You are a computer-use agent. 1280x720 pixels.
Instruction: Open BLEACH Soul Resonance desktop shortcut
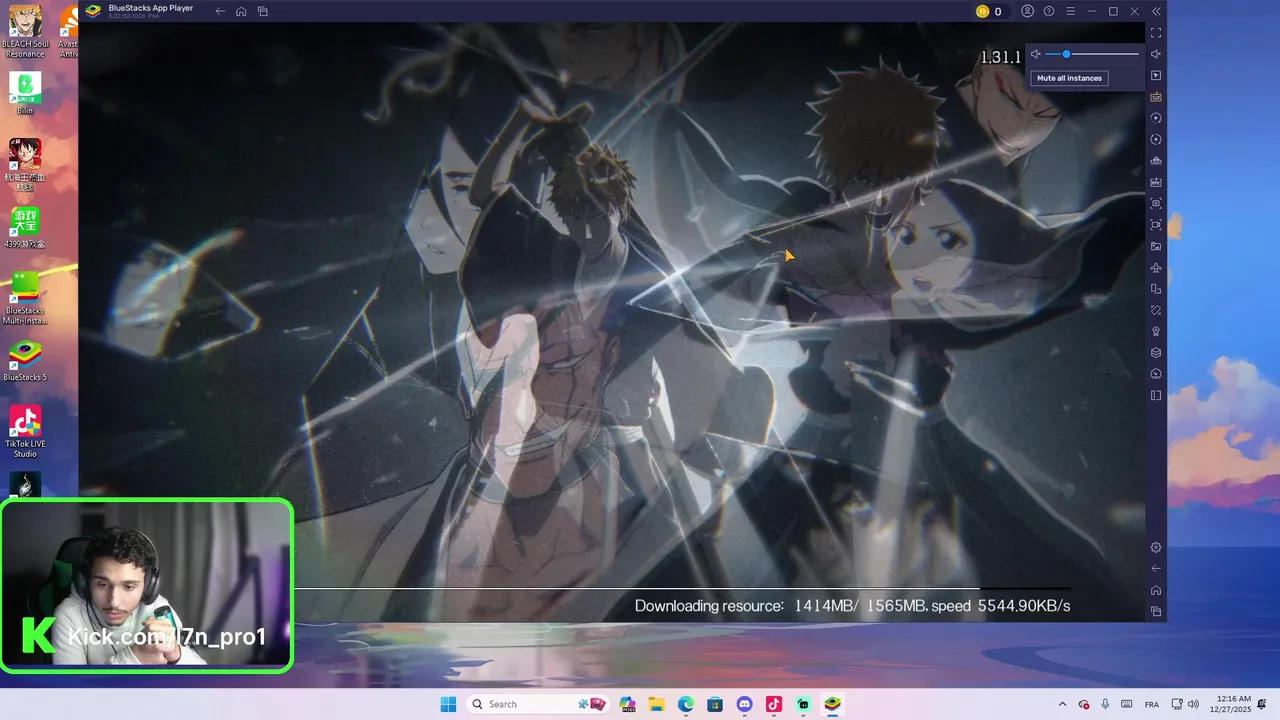(25, 32)
